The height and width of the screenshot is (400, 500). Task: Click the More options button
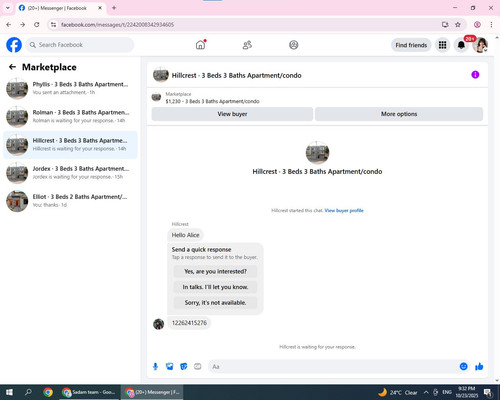[399, 114]
